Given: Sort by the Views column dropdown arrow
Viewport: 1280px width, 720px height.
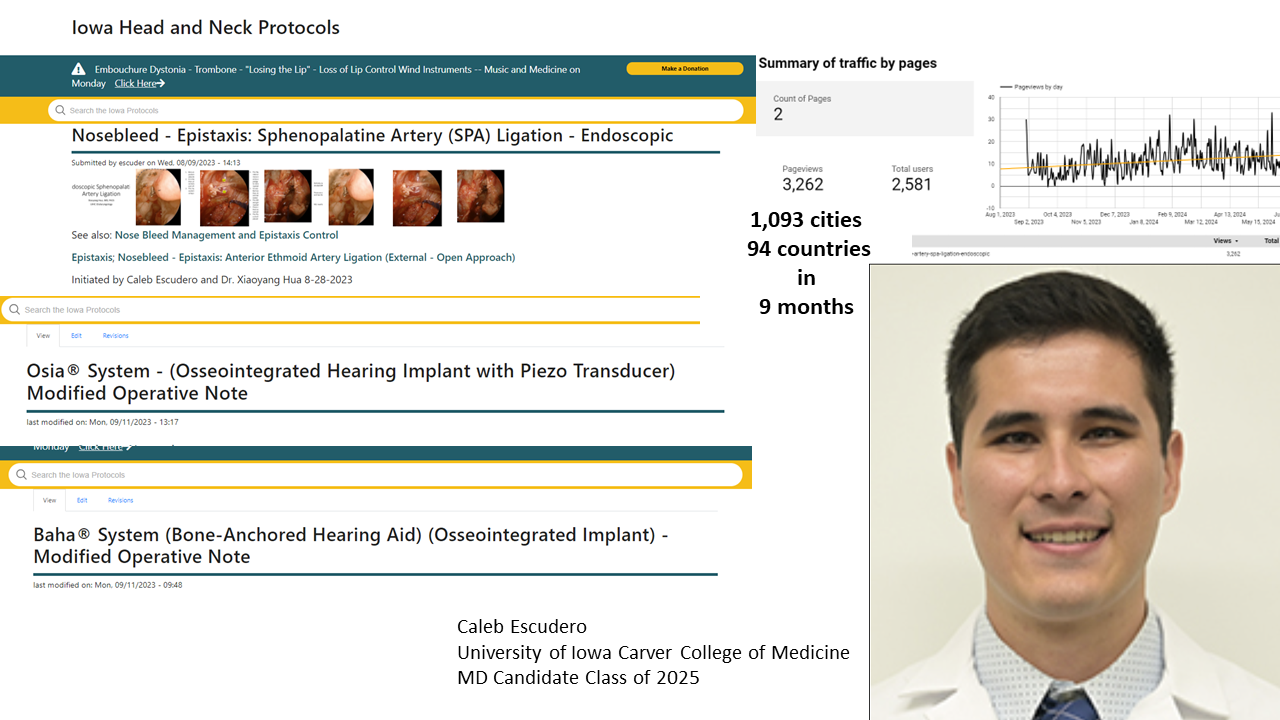Looking at the screenshot, I should point(1237,241).
